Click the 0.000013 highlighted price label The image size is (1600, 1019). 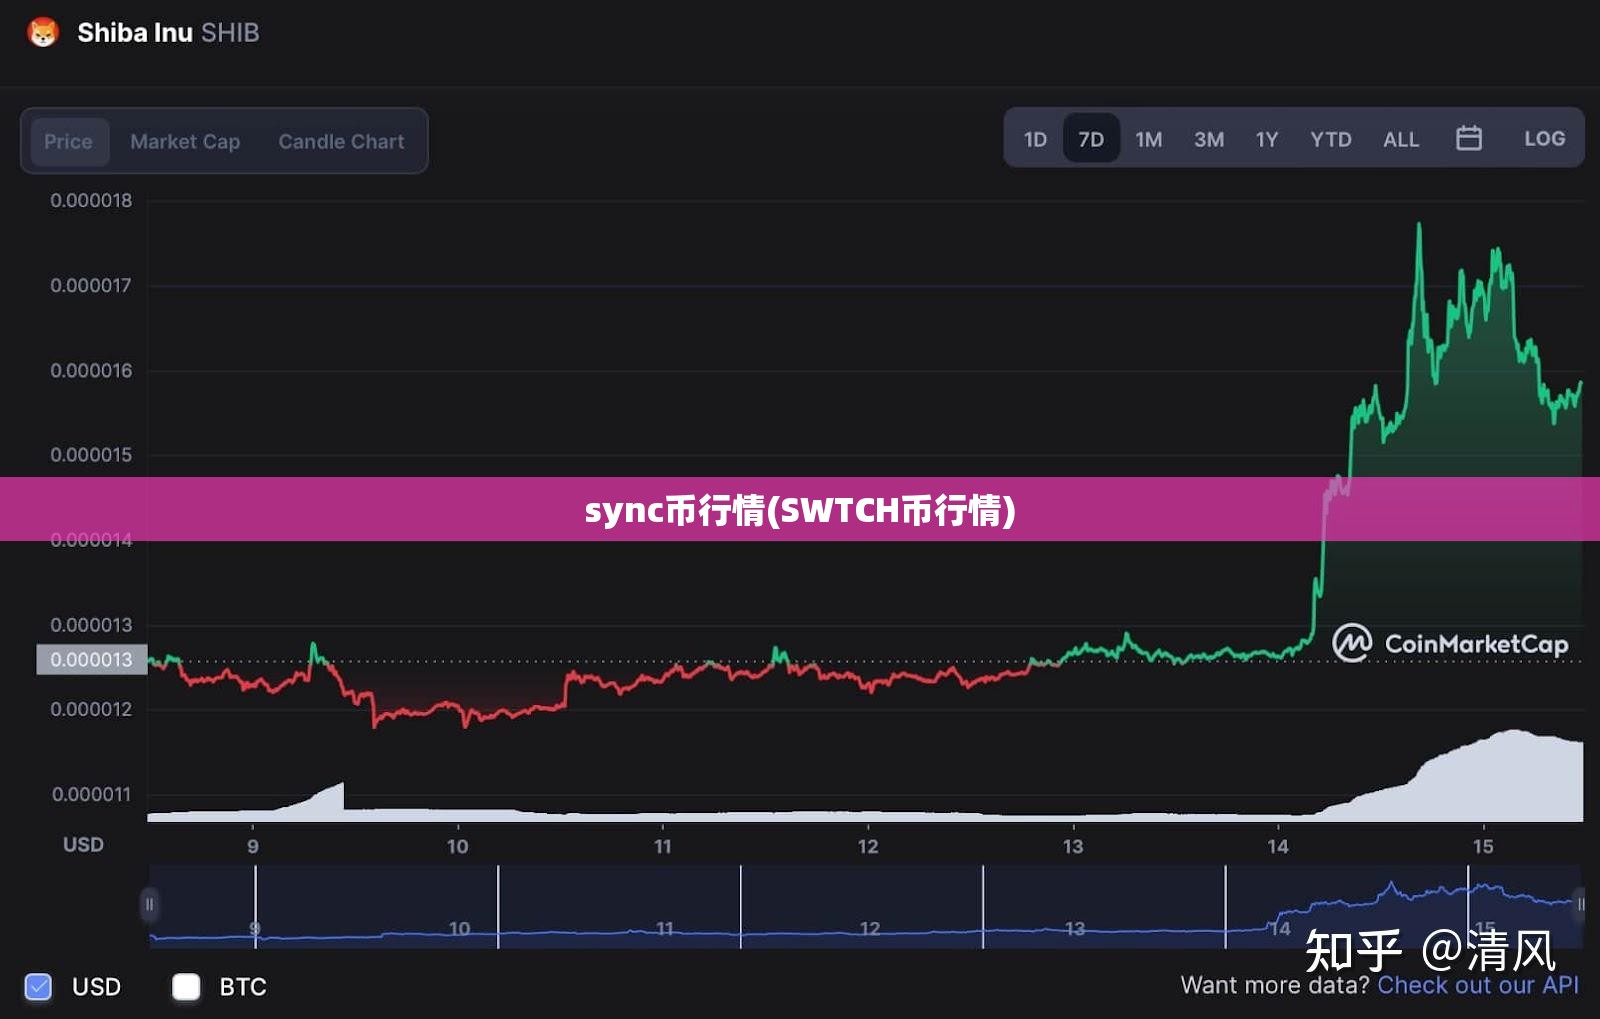91,660
